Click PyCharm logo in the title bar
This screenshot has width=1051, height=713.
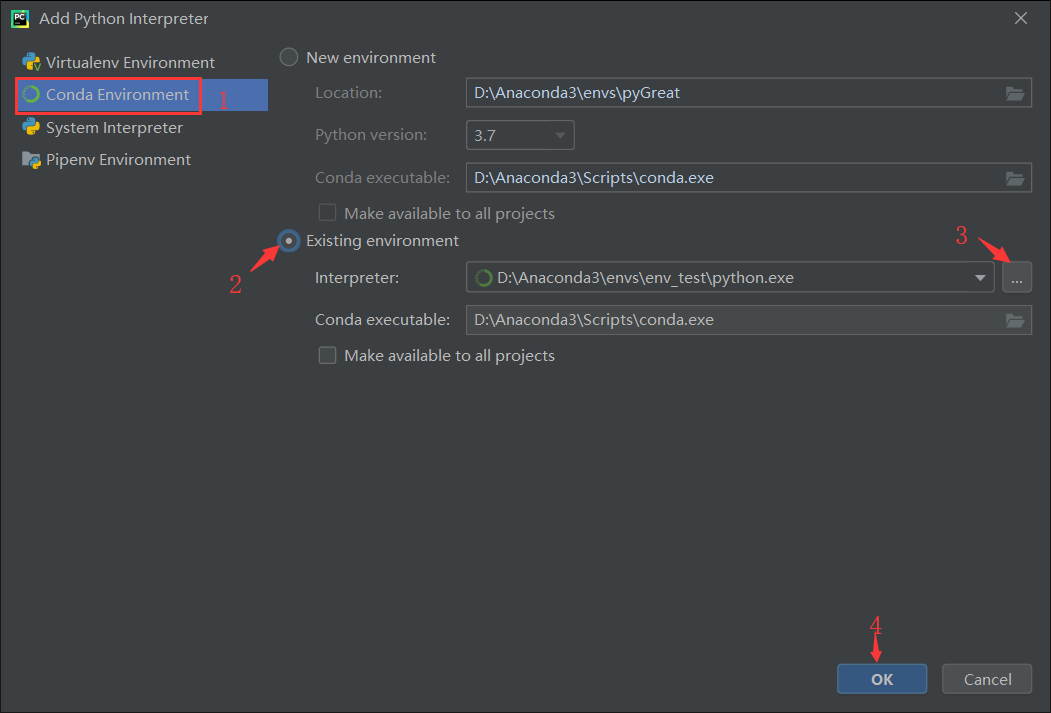[19, 18]
